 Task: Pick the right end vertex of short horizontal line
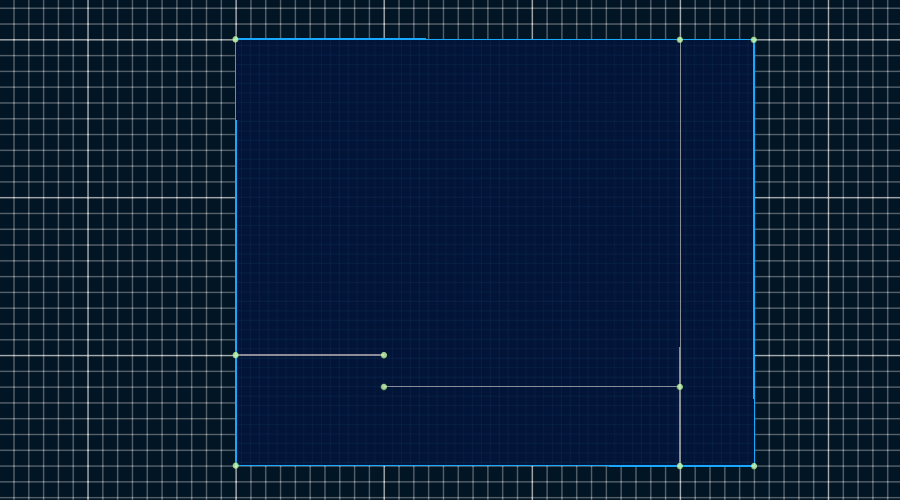click(x=384, y=355)
